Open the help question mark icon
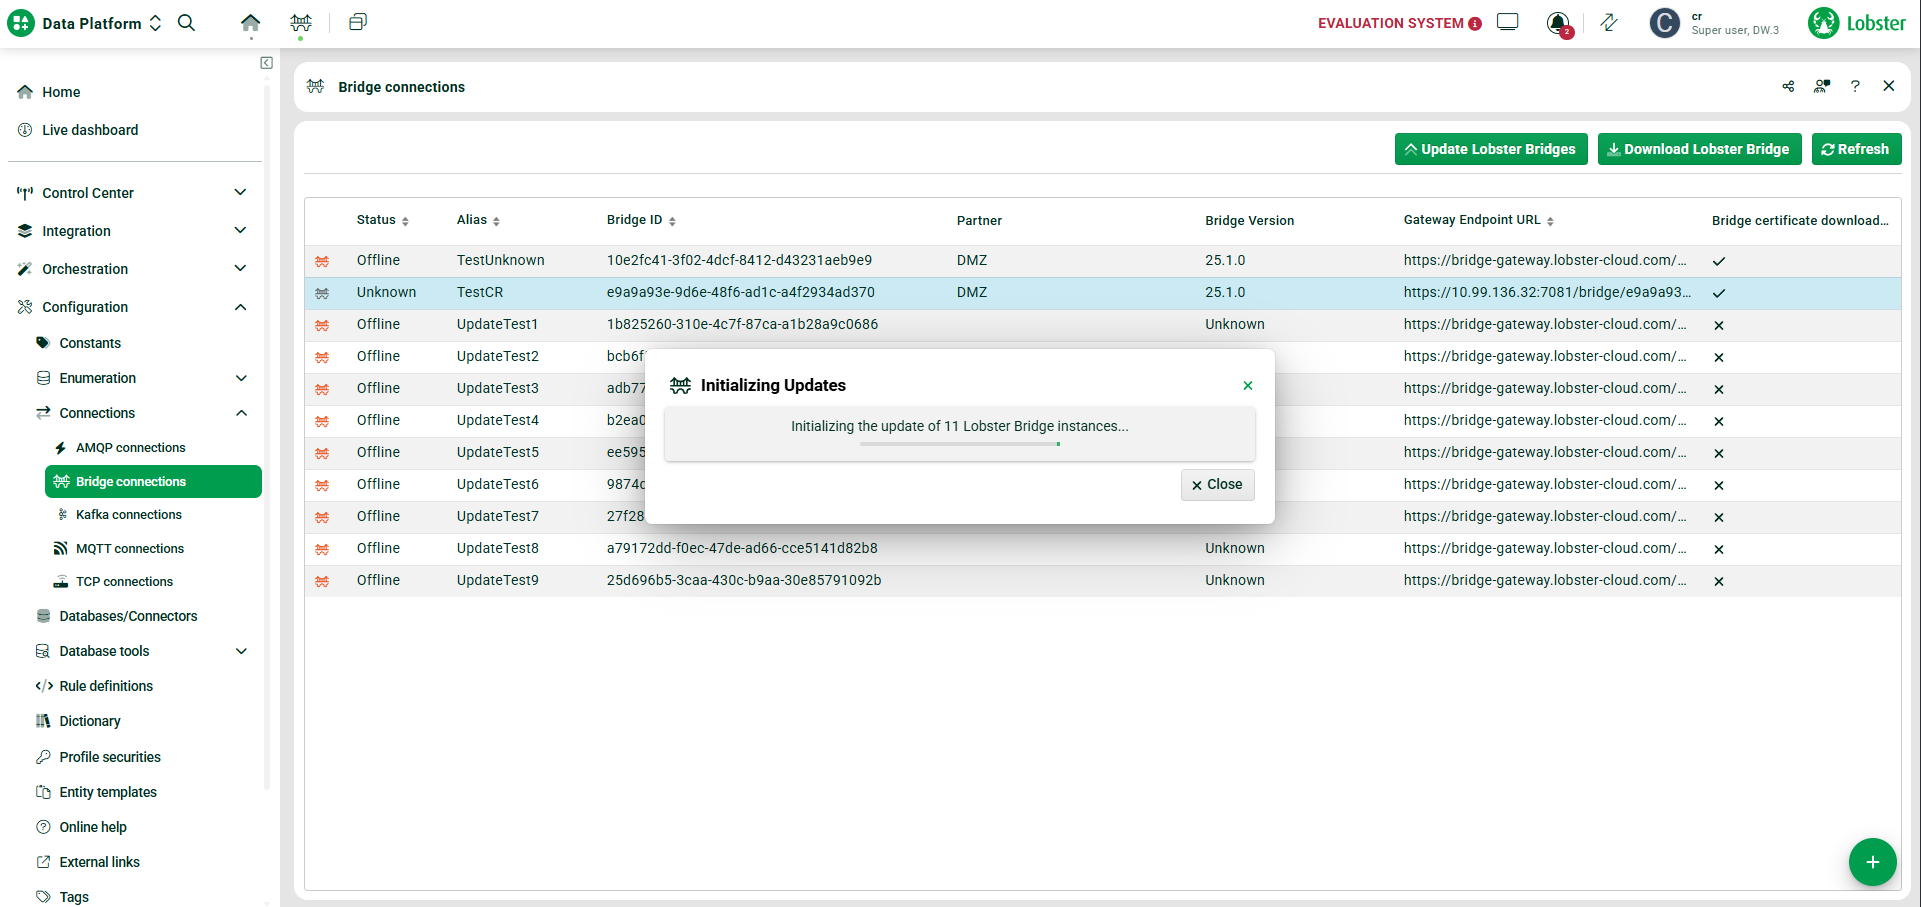Viewport: 1921px width, 907px height. (1855, 87)
